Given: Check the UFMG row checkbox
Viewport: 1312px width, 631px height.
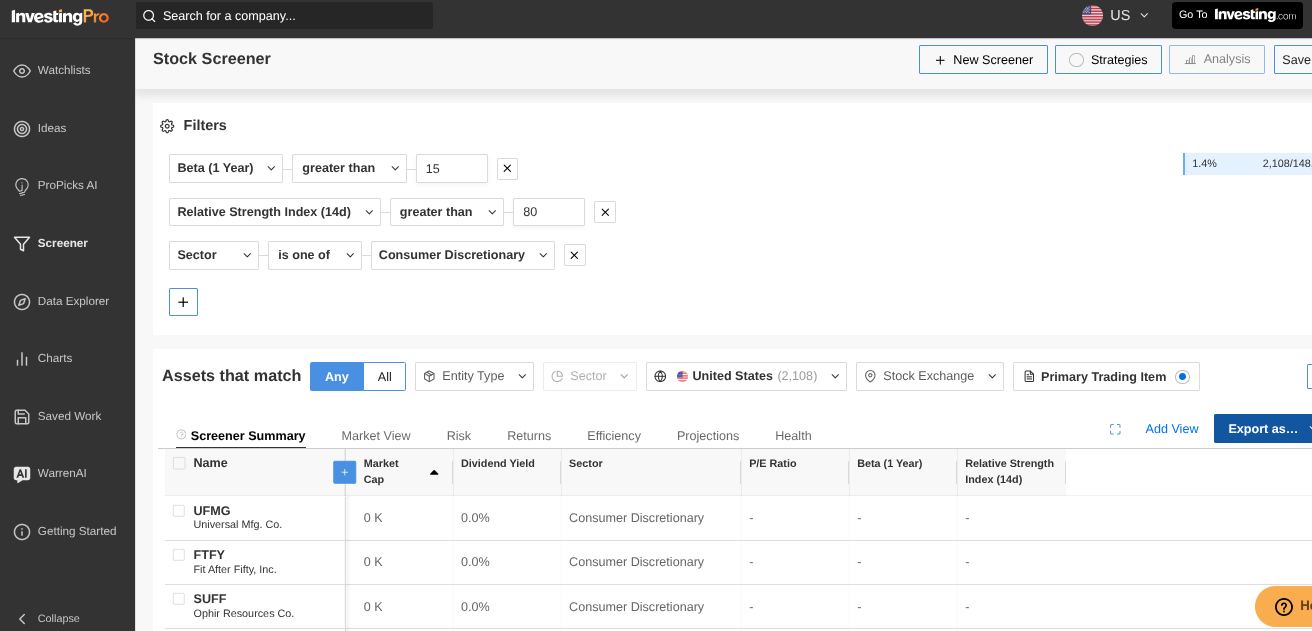Looking at the screenshot, I should [x=179, y=511].
